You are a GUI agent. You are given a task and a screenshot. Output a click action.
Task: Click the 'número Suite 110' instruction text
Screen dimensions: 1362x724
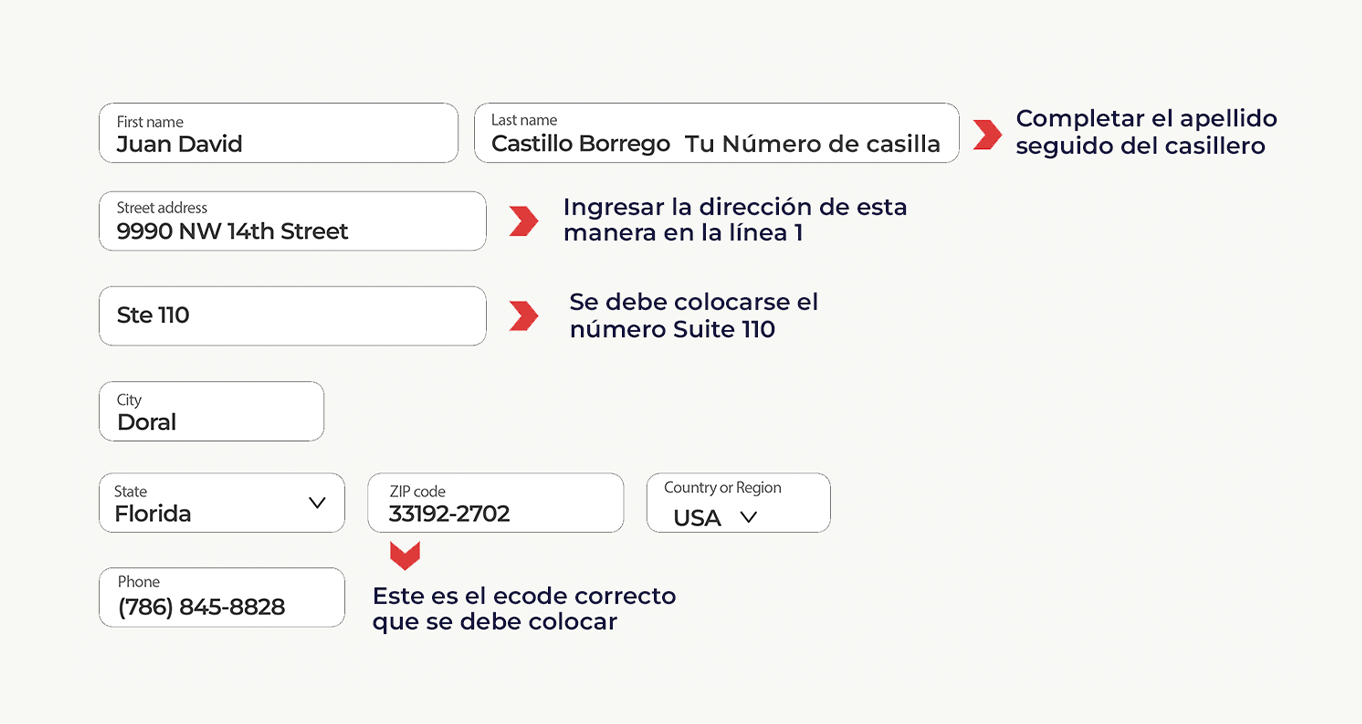pos(672,330)
